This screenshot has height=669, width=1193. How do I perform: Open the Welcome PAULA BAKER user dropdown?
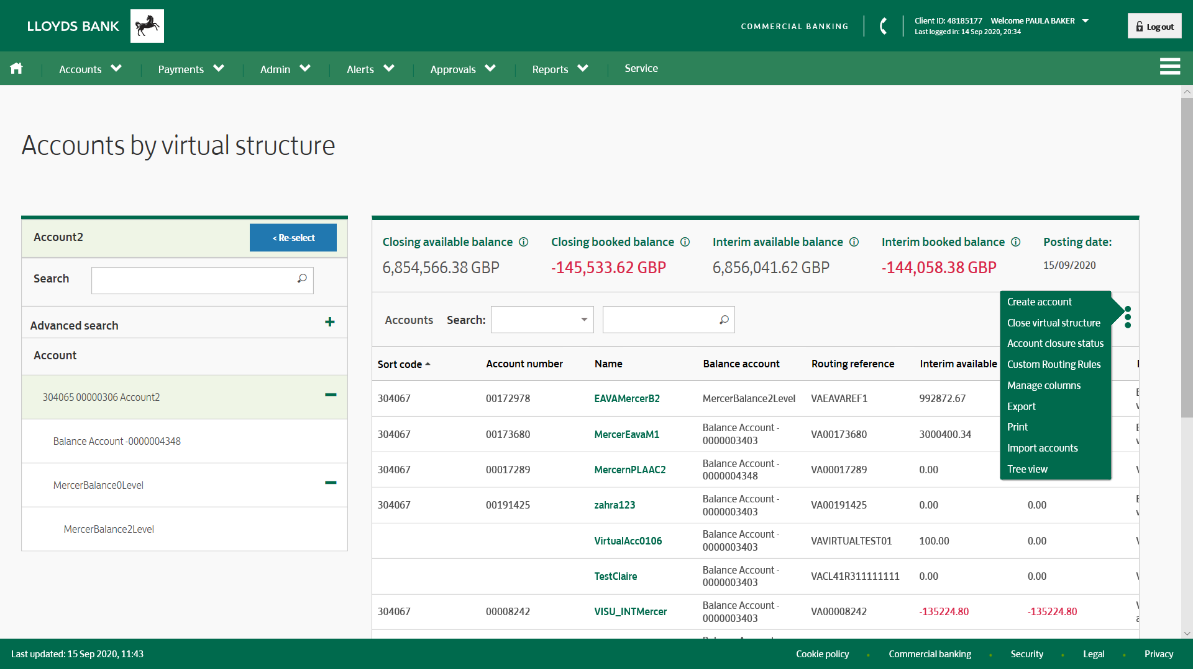[x=1039, y=21]
